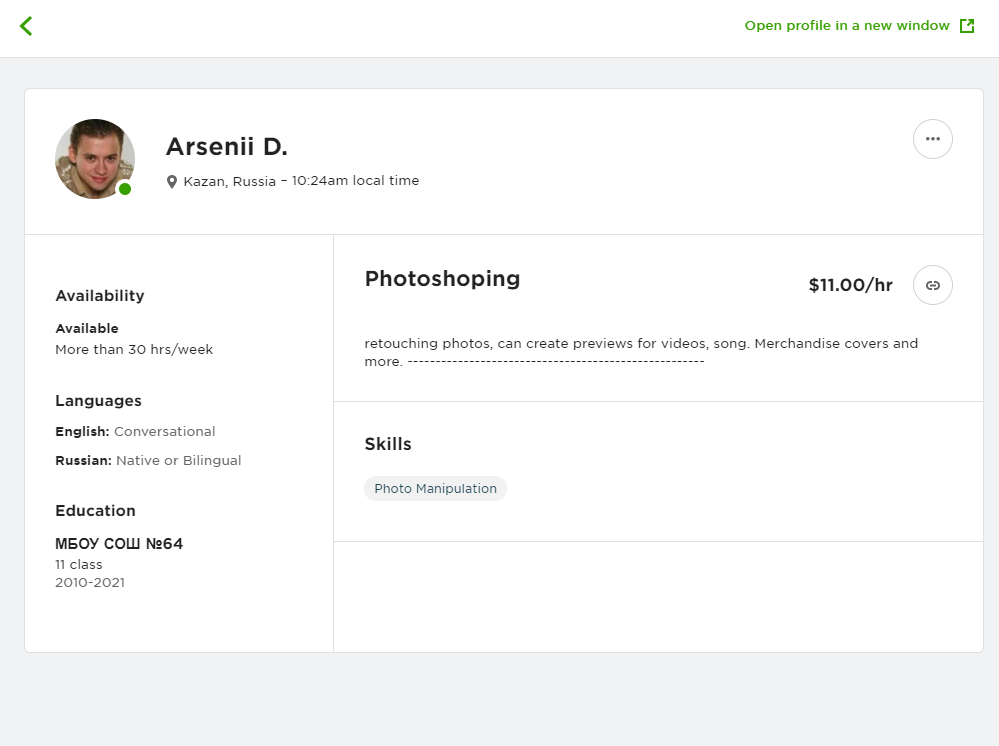Screen dimensions: 999x746
Task: Click the name Arsenii D. heading
Action: pyautogui.click(x=227, y=147)
